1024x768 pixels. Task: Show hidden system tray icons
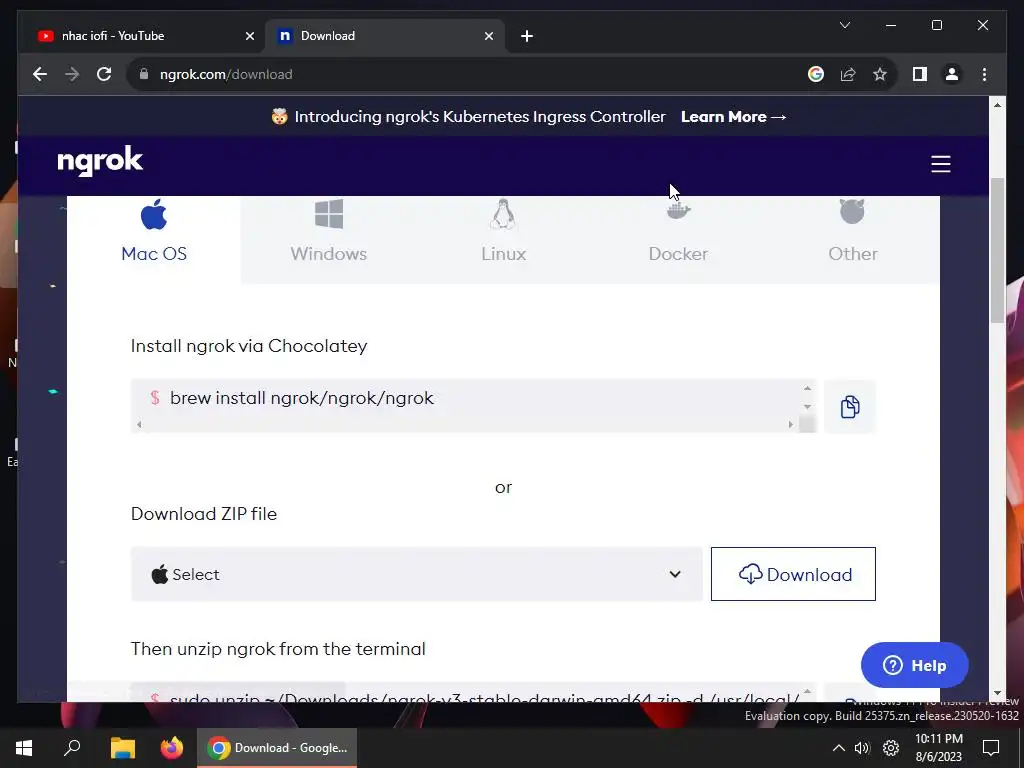[x=839, y=748]
